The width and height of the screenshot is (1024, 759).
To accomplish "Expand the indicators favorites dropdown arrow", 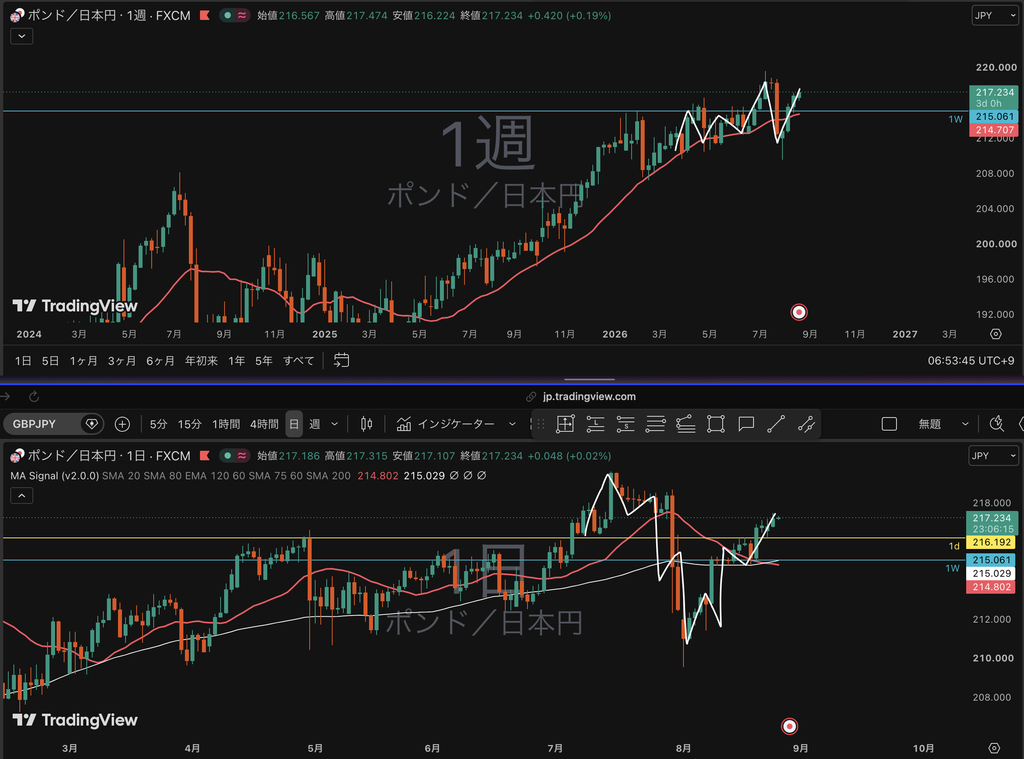I will coord(512,424).
